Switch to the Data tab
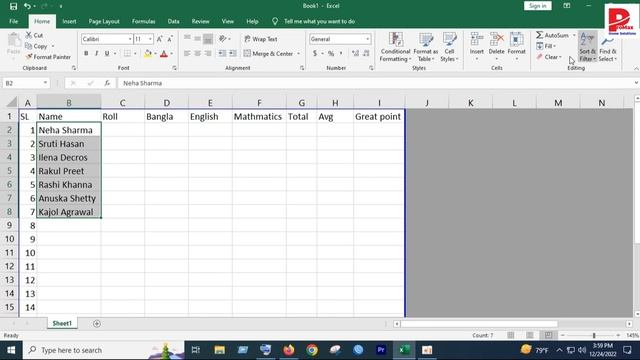The height and width of the screenshot is (360, 640). point(173,21)
